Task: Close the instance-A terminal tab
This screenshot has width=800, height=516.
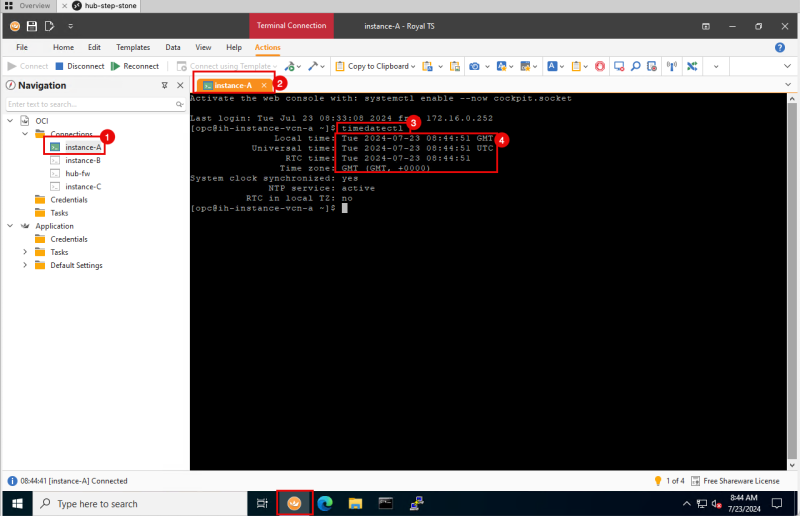Action: tap(263, 86)
